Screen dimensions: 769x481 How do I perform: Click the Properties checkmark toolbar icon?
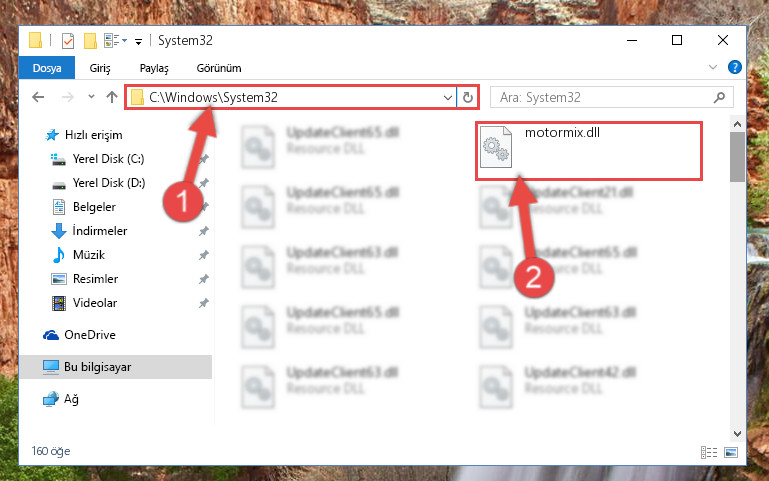68,41
